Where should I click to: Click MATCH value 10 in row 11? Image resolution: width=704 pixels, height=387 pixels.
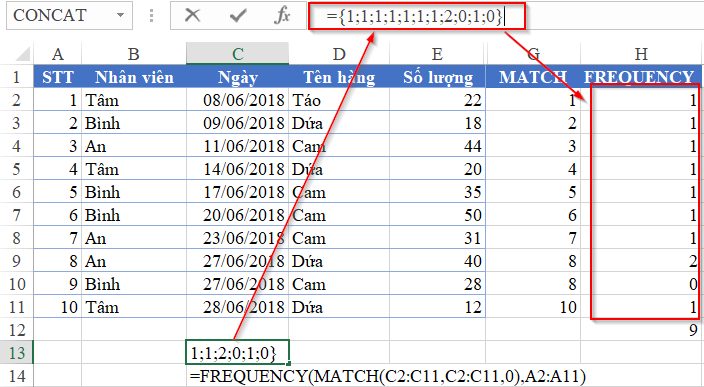point(533,307)
